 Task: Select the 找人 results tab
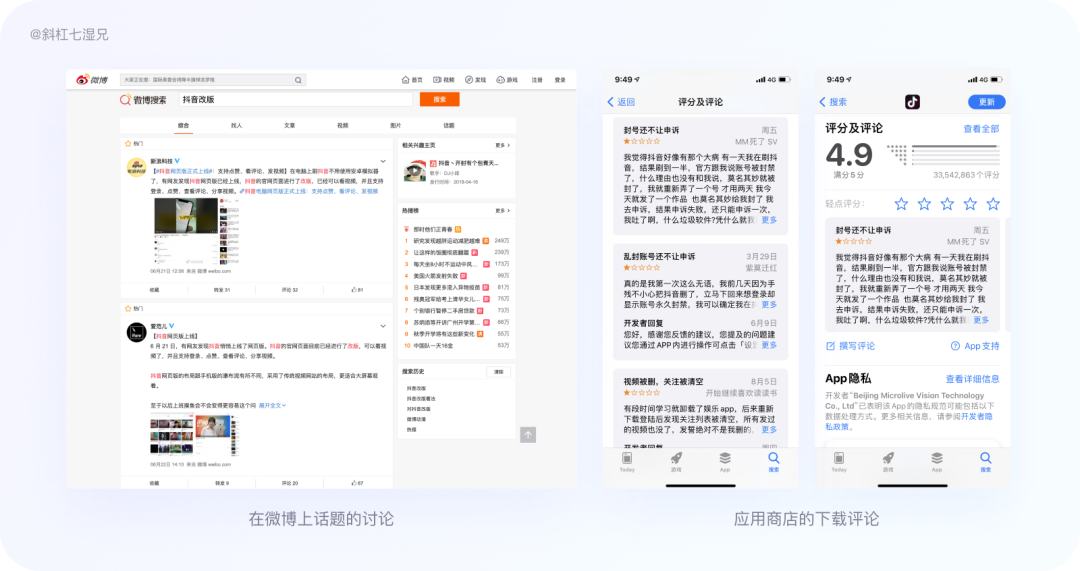point(236,125)
